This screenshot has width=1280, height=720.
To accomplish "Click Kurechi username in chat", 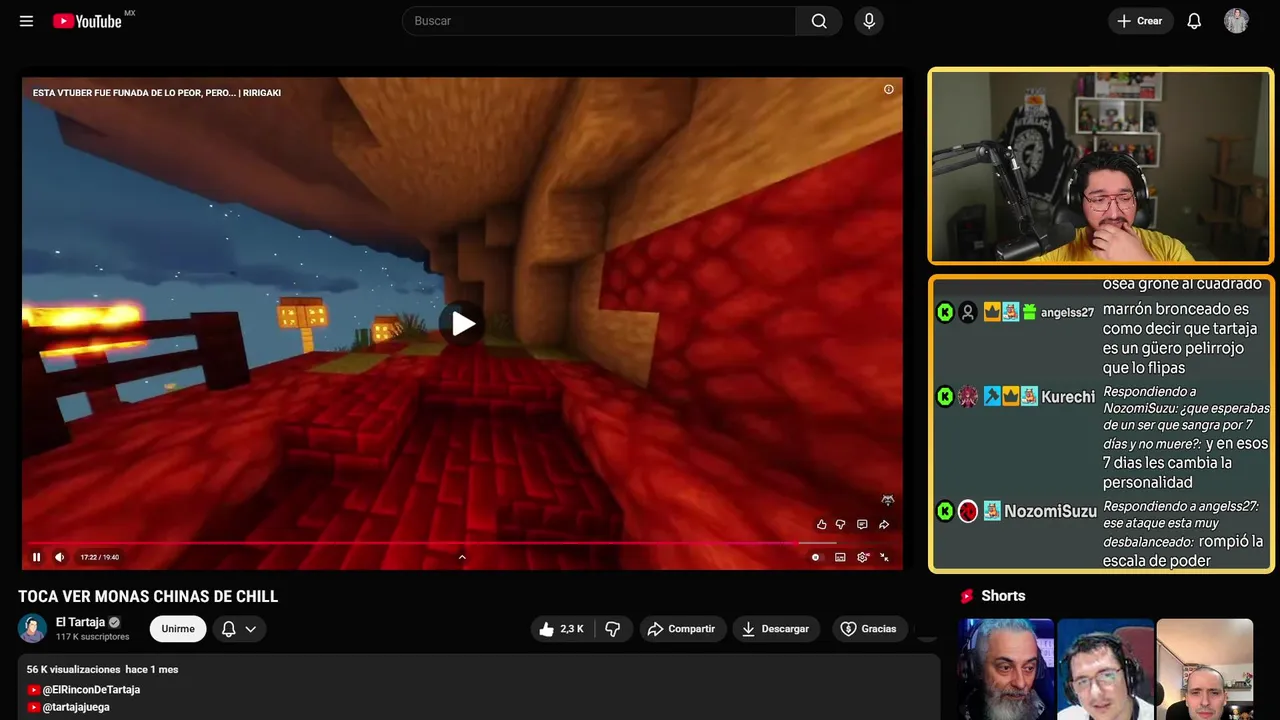I will pos(1068,397).
